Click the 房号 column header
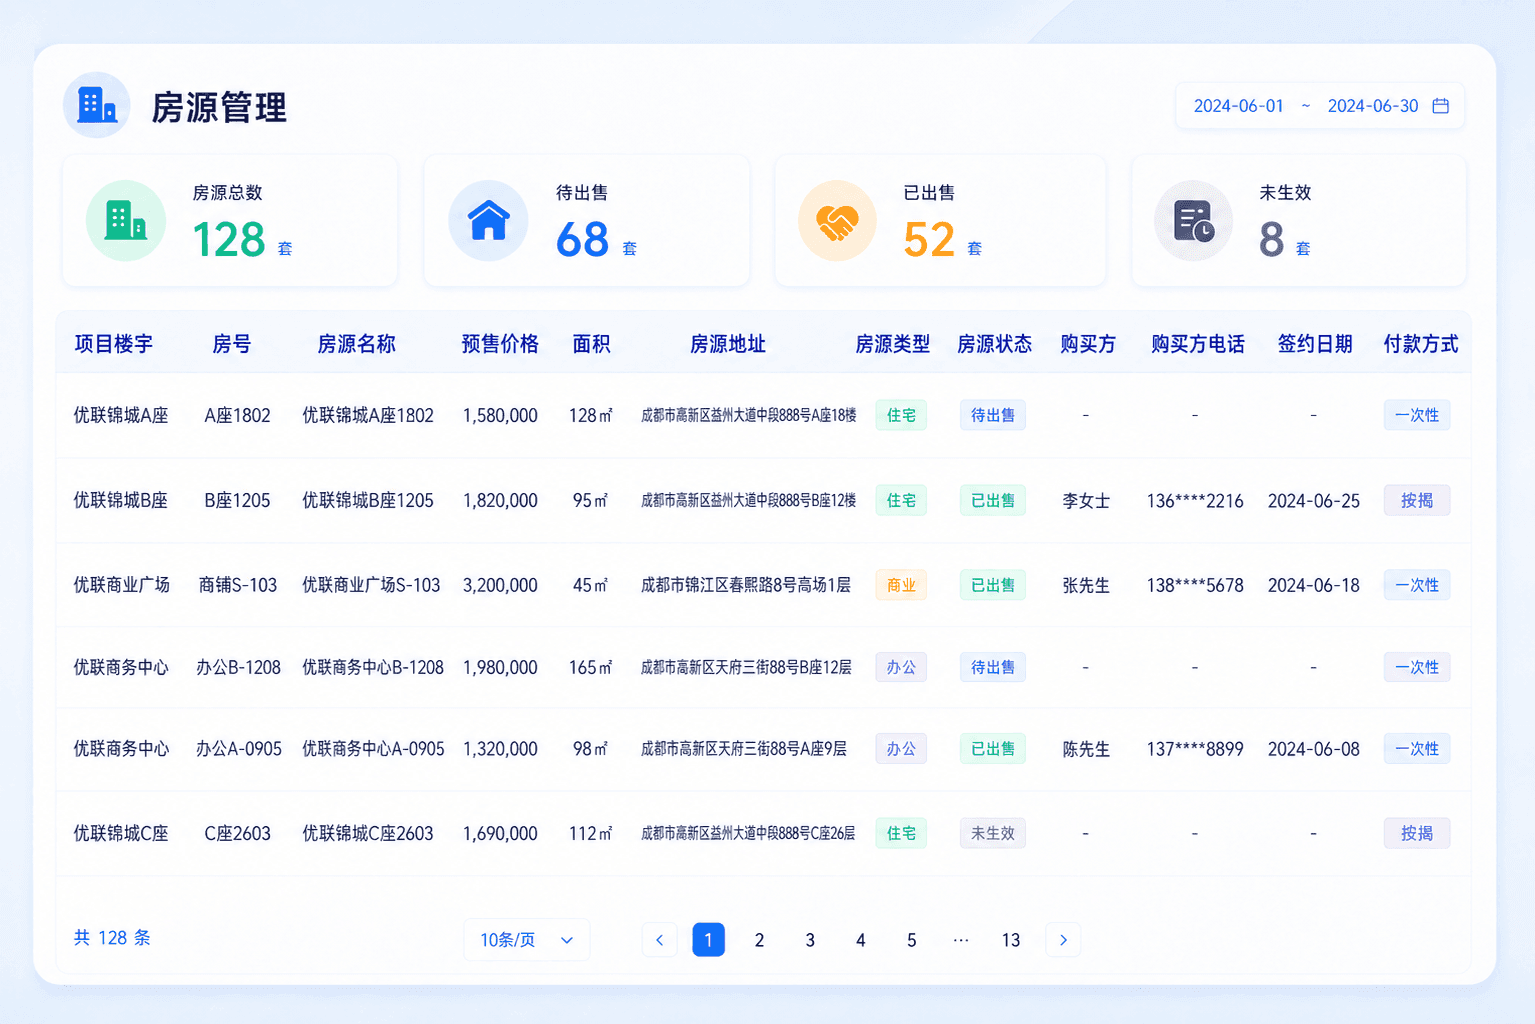 [x=232, y=344]
